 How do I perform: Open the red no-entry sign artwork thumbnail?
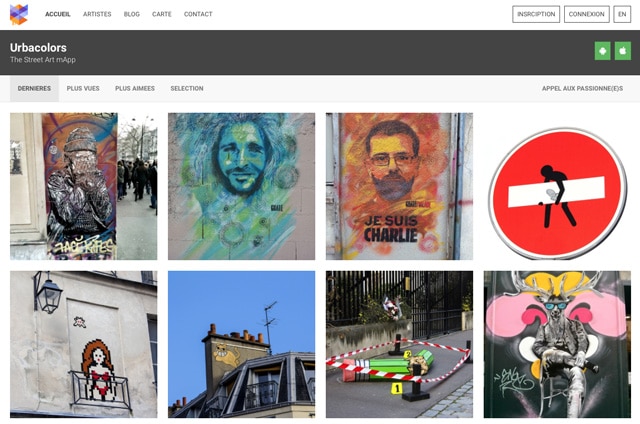557,186
